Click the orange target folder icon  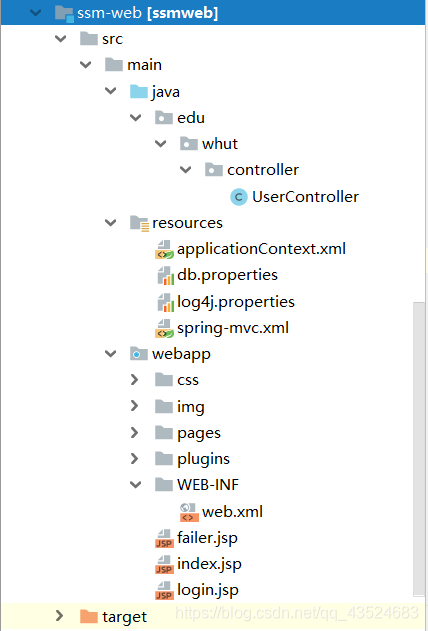click(x=89, y=617)
